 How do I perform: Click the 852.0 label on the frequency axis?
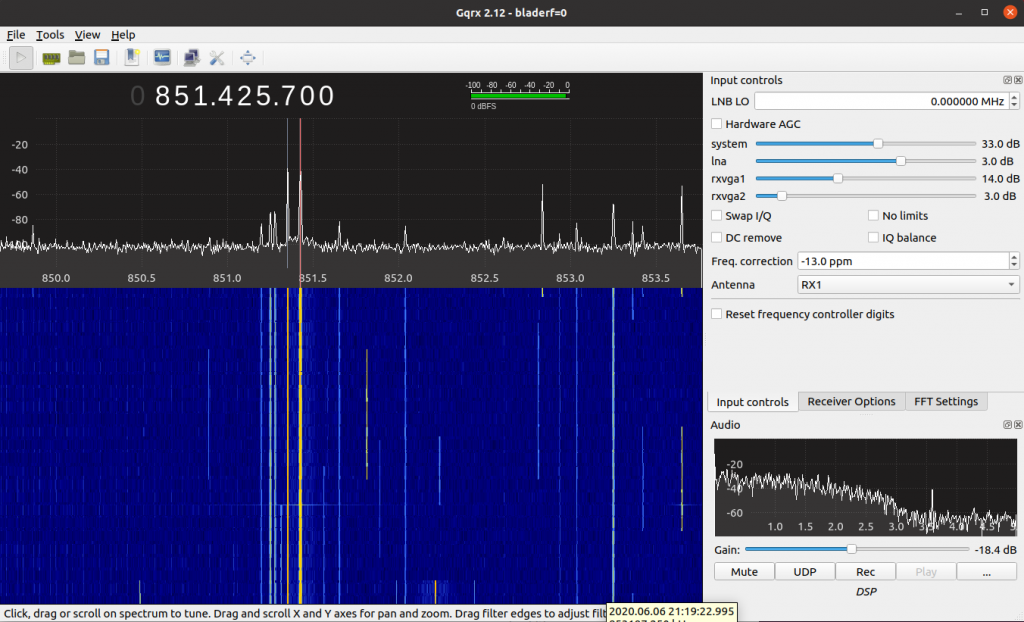point(398,278)
